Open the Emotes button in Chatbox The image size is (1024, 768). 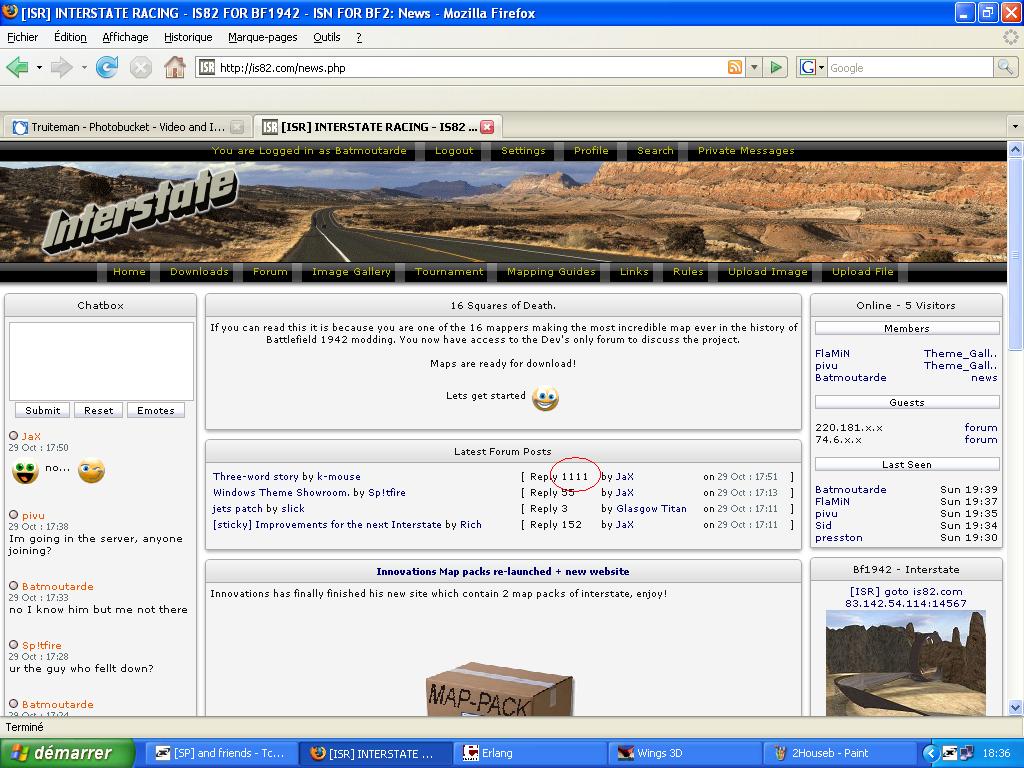coord(155,410)
